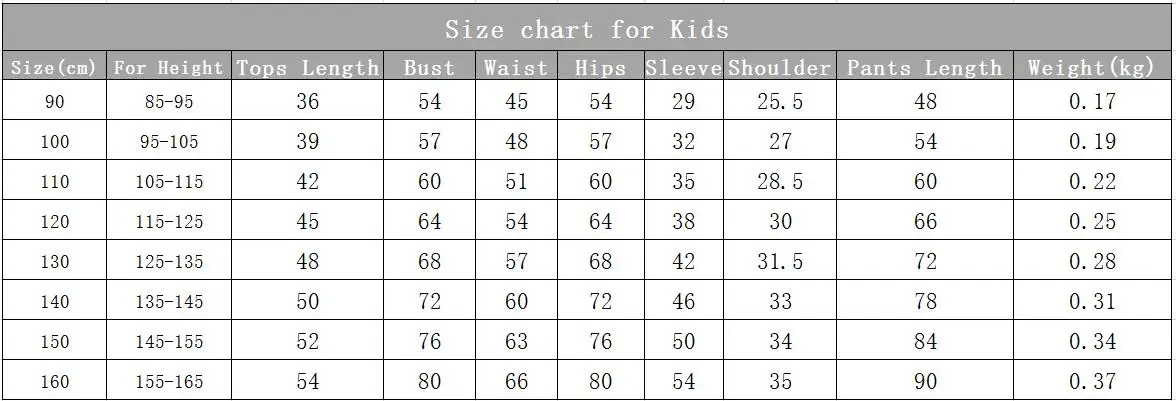The height and width of the screenshot is (401, 1176).
Task: Select the 0.37 weight cell
Action: [x=1092, y=382]
